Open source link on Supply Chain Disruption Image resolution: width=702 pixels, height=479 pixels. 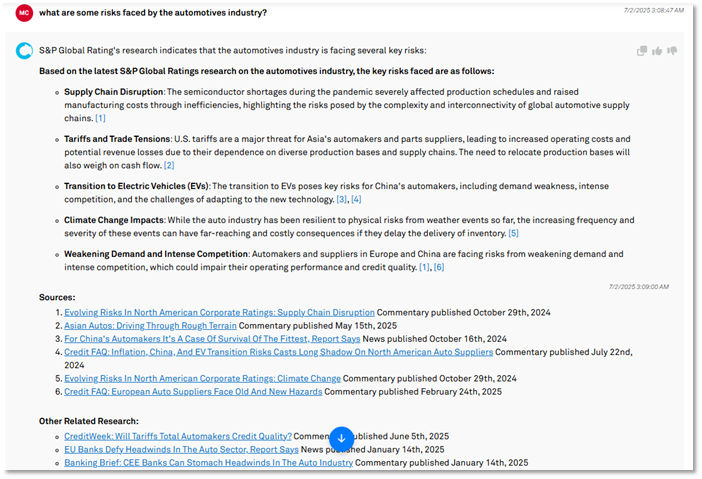[x=219, y=312]
